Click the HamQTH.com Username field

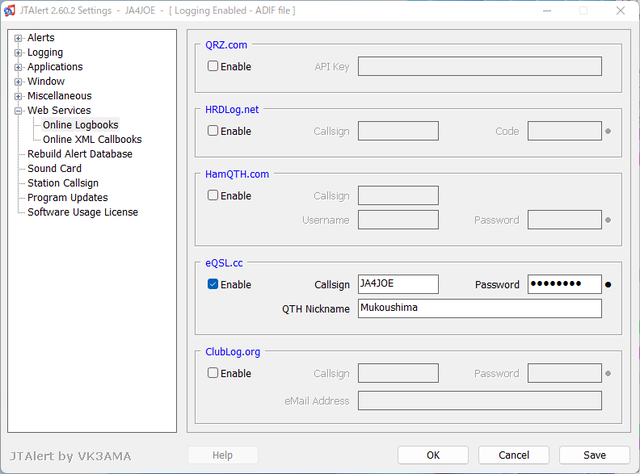point(398,220)
